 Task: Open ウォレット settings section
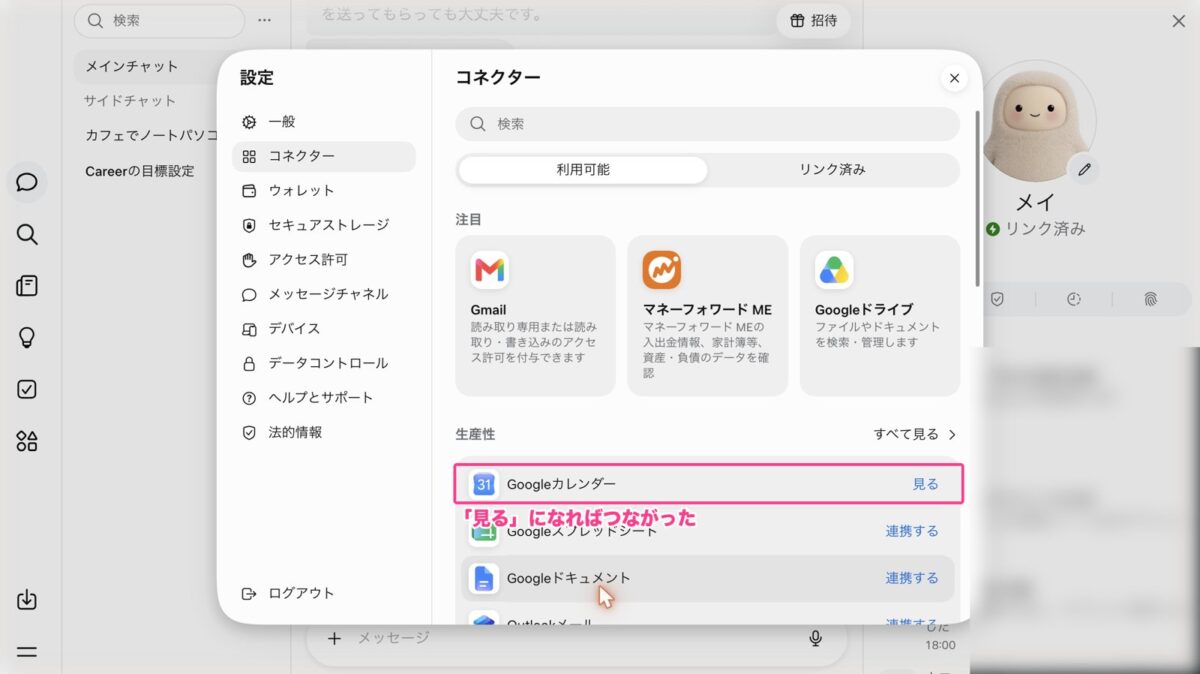[324, 190]
